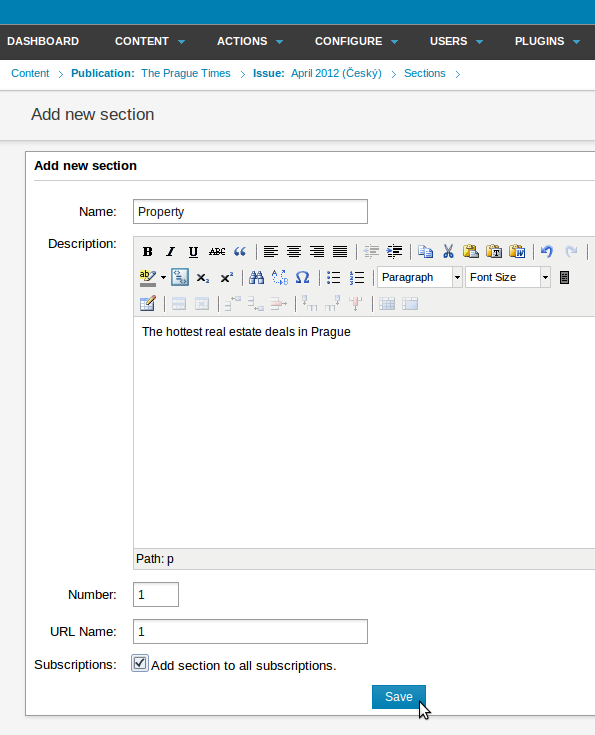Cut selected text with scissors icon
595x735 pixels.
point(448,252)
